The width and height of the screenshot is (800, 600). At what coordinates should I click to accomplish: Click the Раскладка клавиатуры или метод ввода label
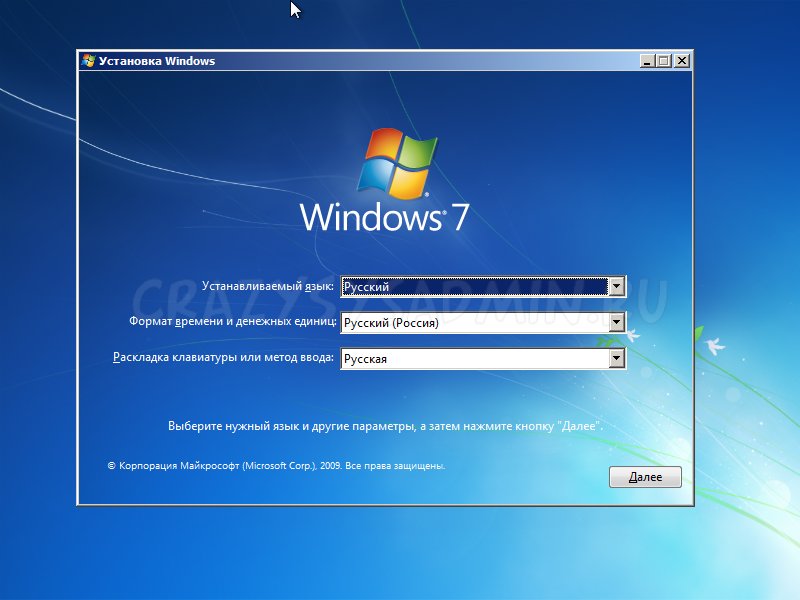point(224,357)
